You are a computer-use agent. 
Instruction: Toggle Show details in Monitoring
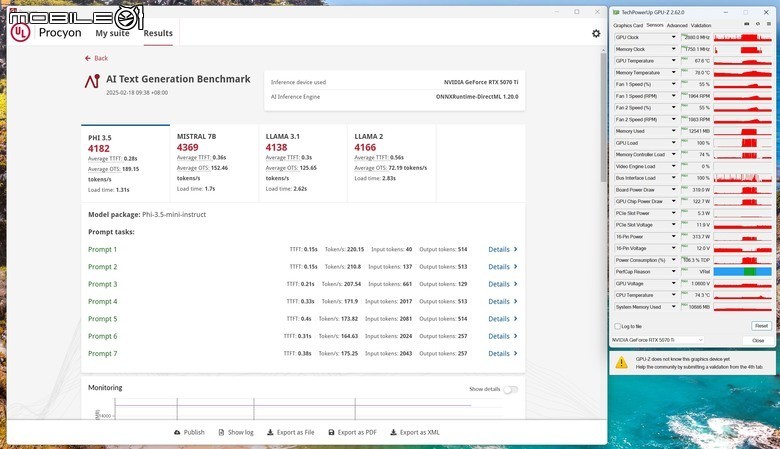[x=510, y=389]
